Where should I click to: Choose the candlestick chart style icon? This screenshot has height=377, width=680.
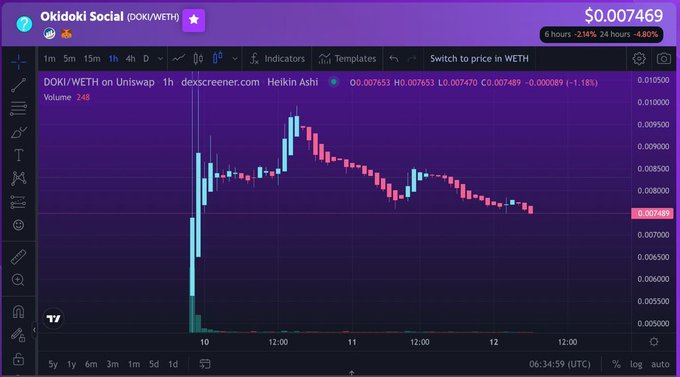(x=198, y=59)
